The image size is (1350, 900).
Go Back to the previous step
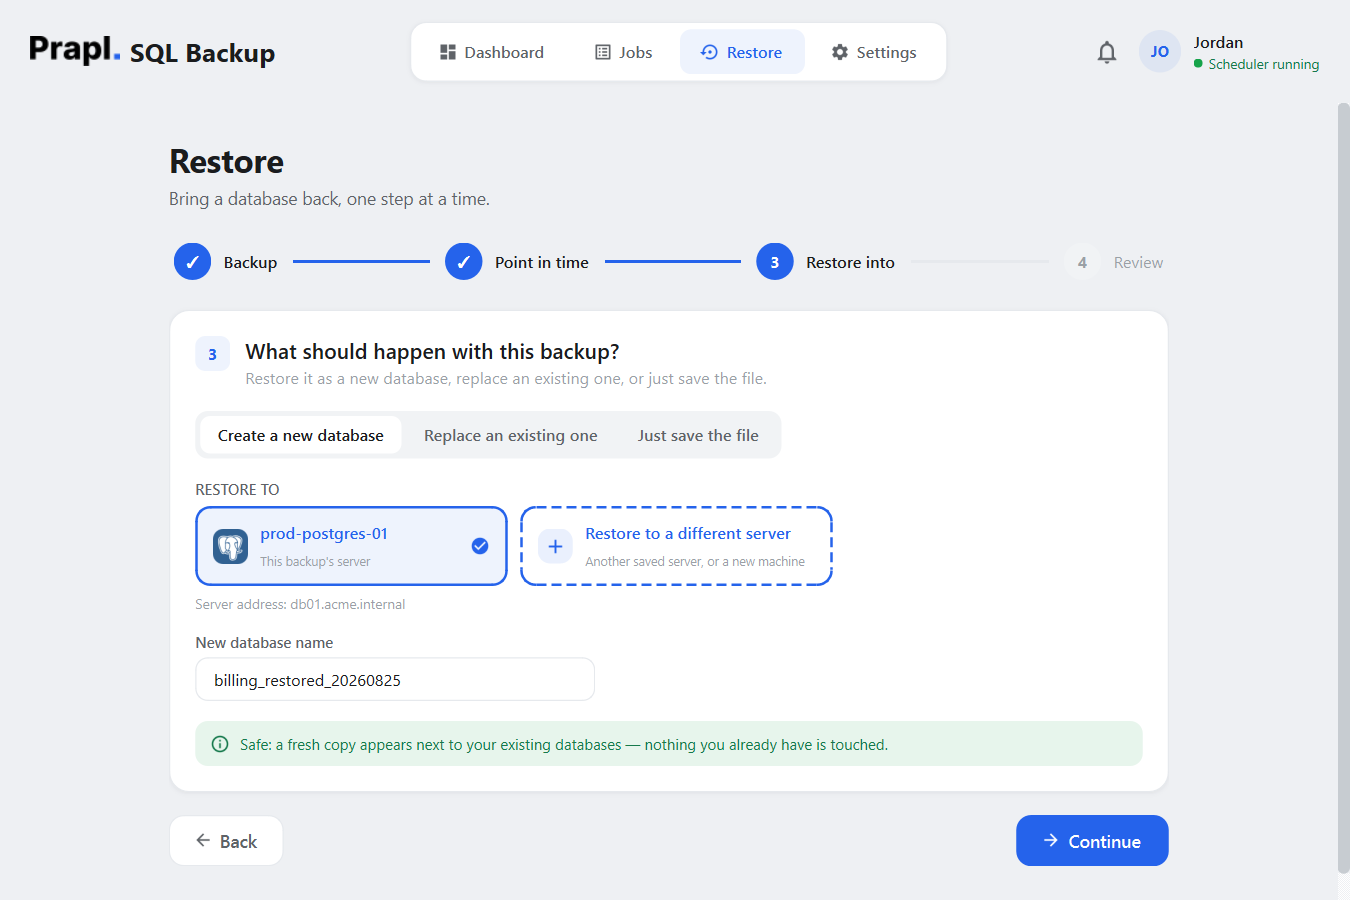[226, 841]
